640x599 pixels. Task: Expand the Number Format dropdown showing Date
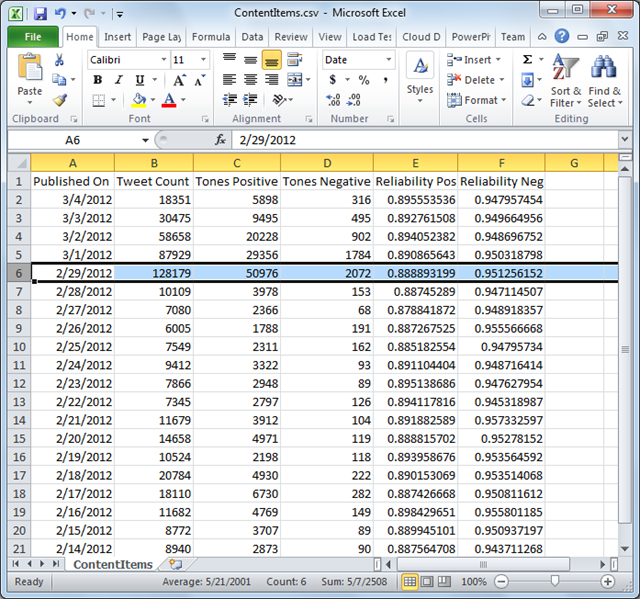pos(390,60)
